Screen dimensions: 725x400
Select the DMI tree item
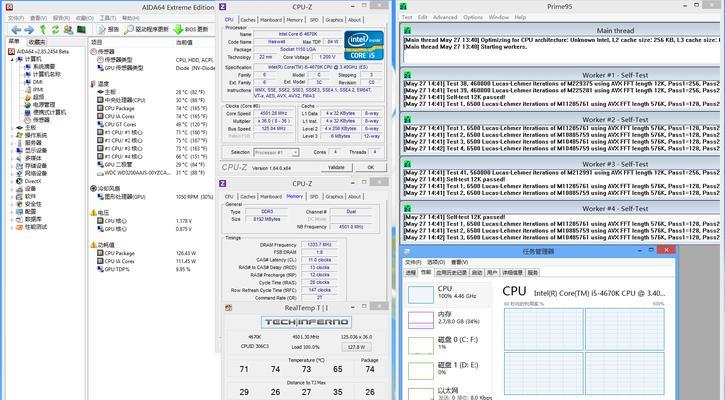[33, 82]
